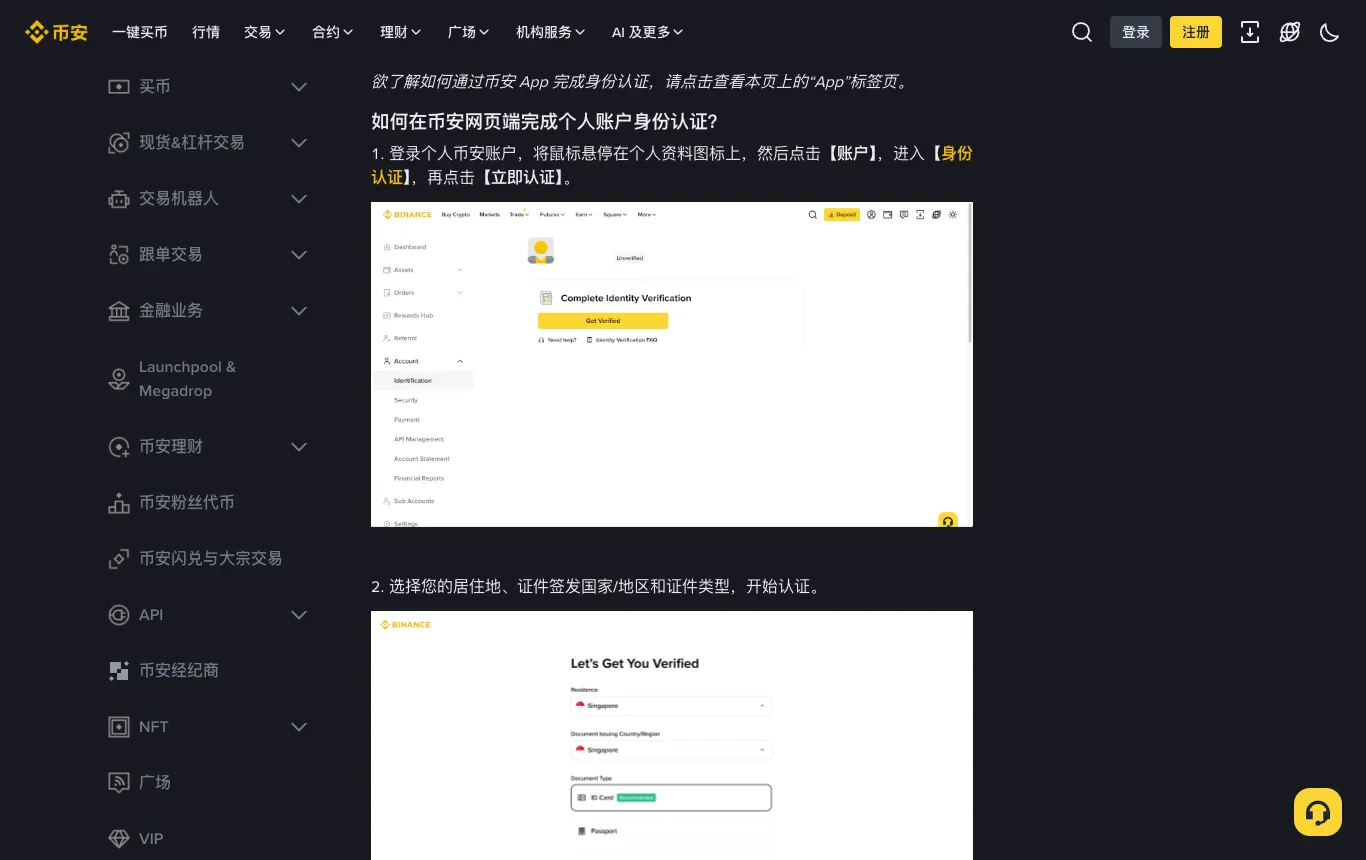Click the 交易机器人 robot icon
This screenshot has height=860, width=1366.
[x=119, y=199]
